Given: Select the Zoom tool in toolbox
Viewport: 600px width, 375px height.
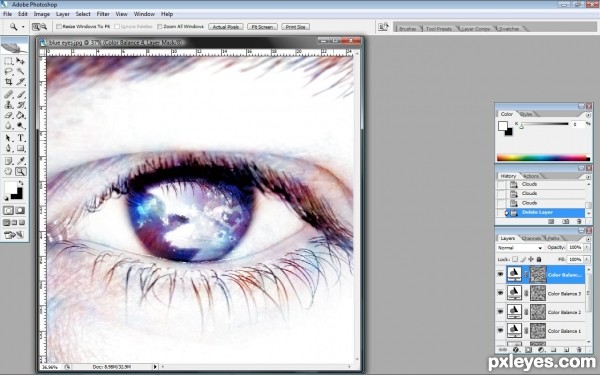Looking at the screenshot, I should tap(20, 171).
